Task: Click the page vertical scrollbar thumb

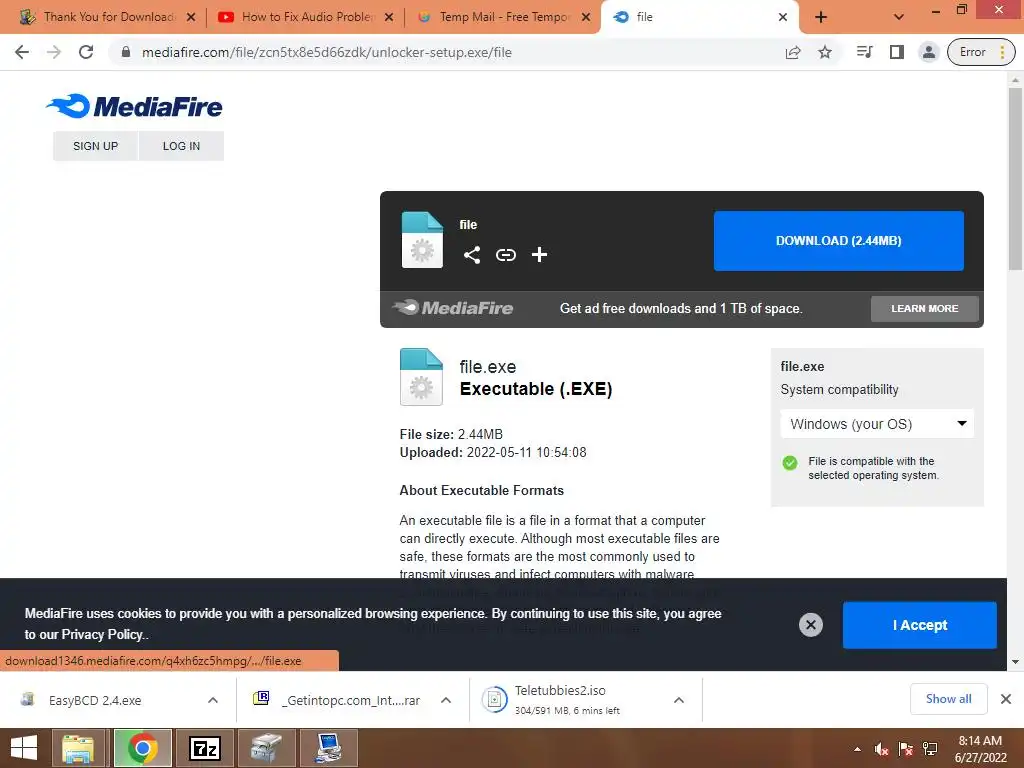Action: pos(1015,178)
